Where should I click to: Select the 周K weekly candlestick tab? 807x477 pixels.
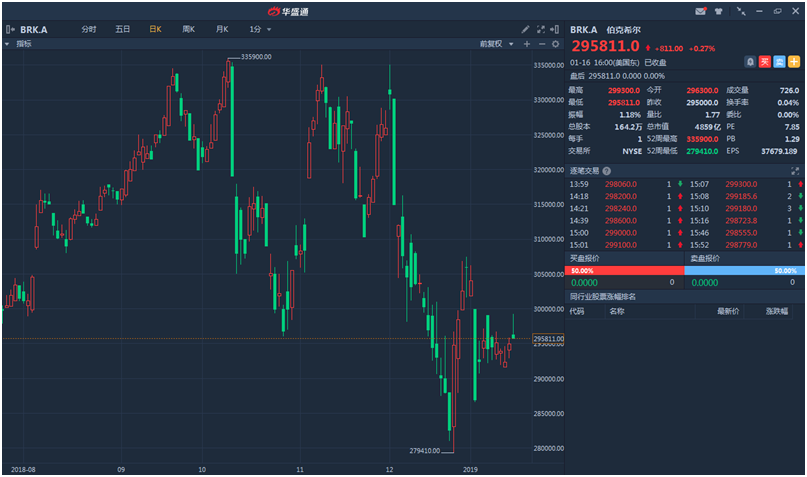point(188,29)
